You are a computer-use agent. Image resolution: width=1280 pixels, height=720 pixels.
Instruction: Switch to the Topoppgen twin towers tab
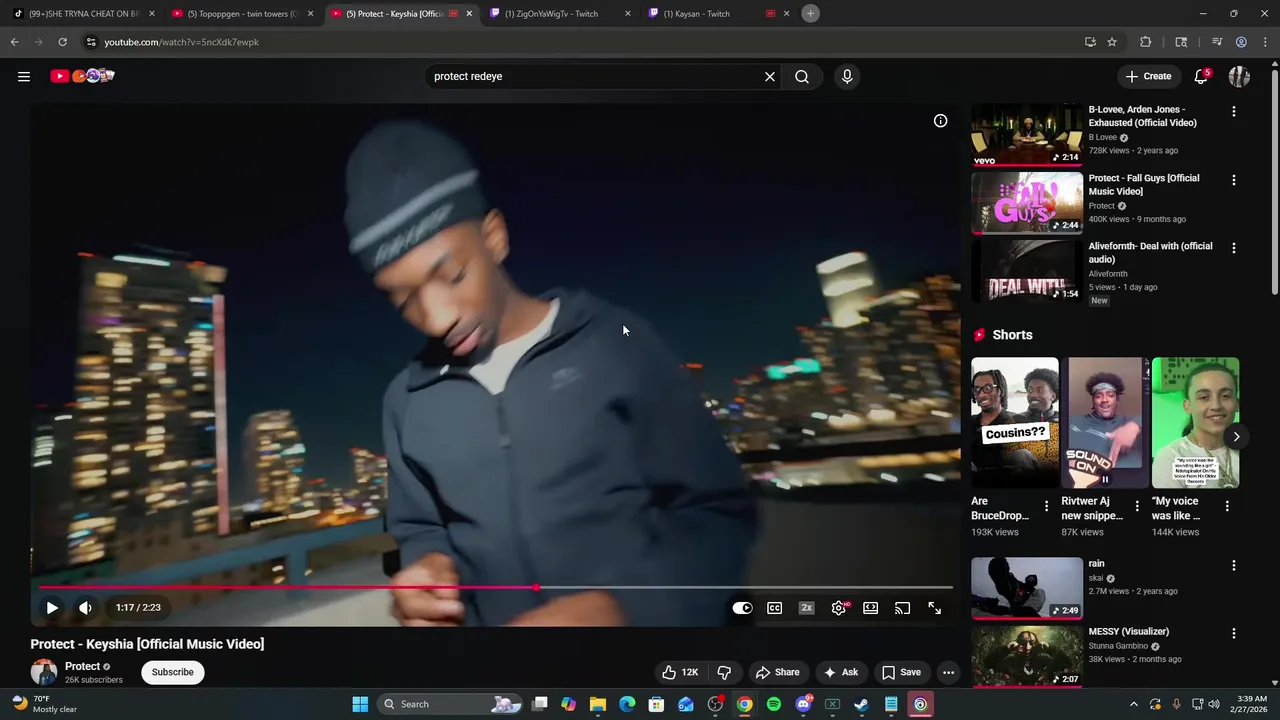coord(242,14)
